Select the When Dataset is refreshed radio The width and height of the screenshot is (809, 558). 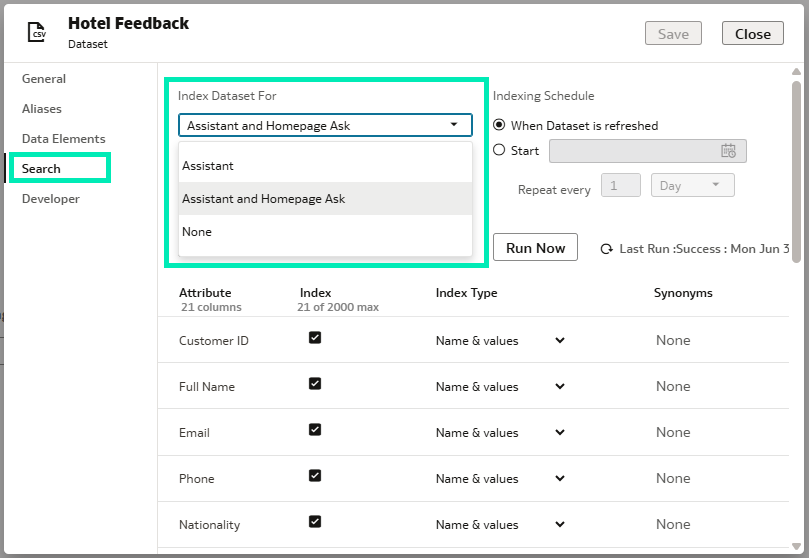click(500, 126)
